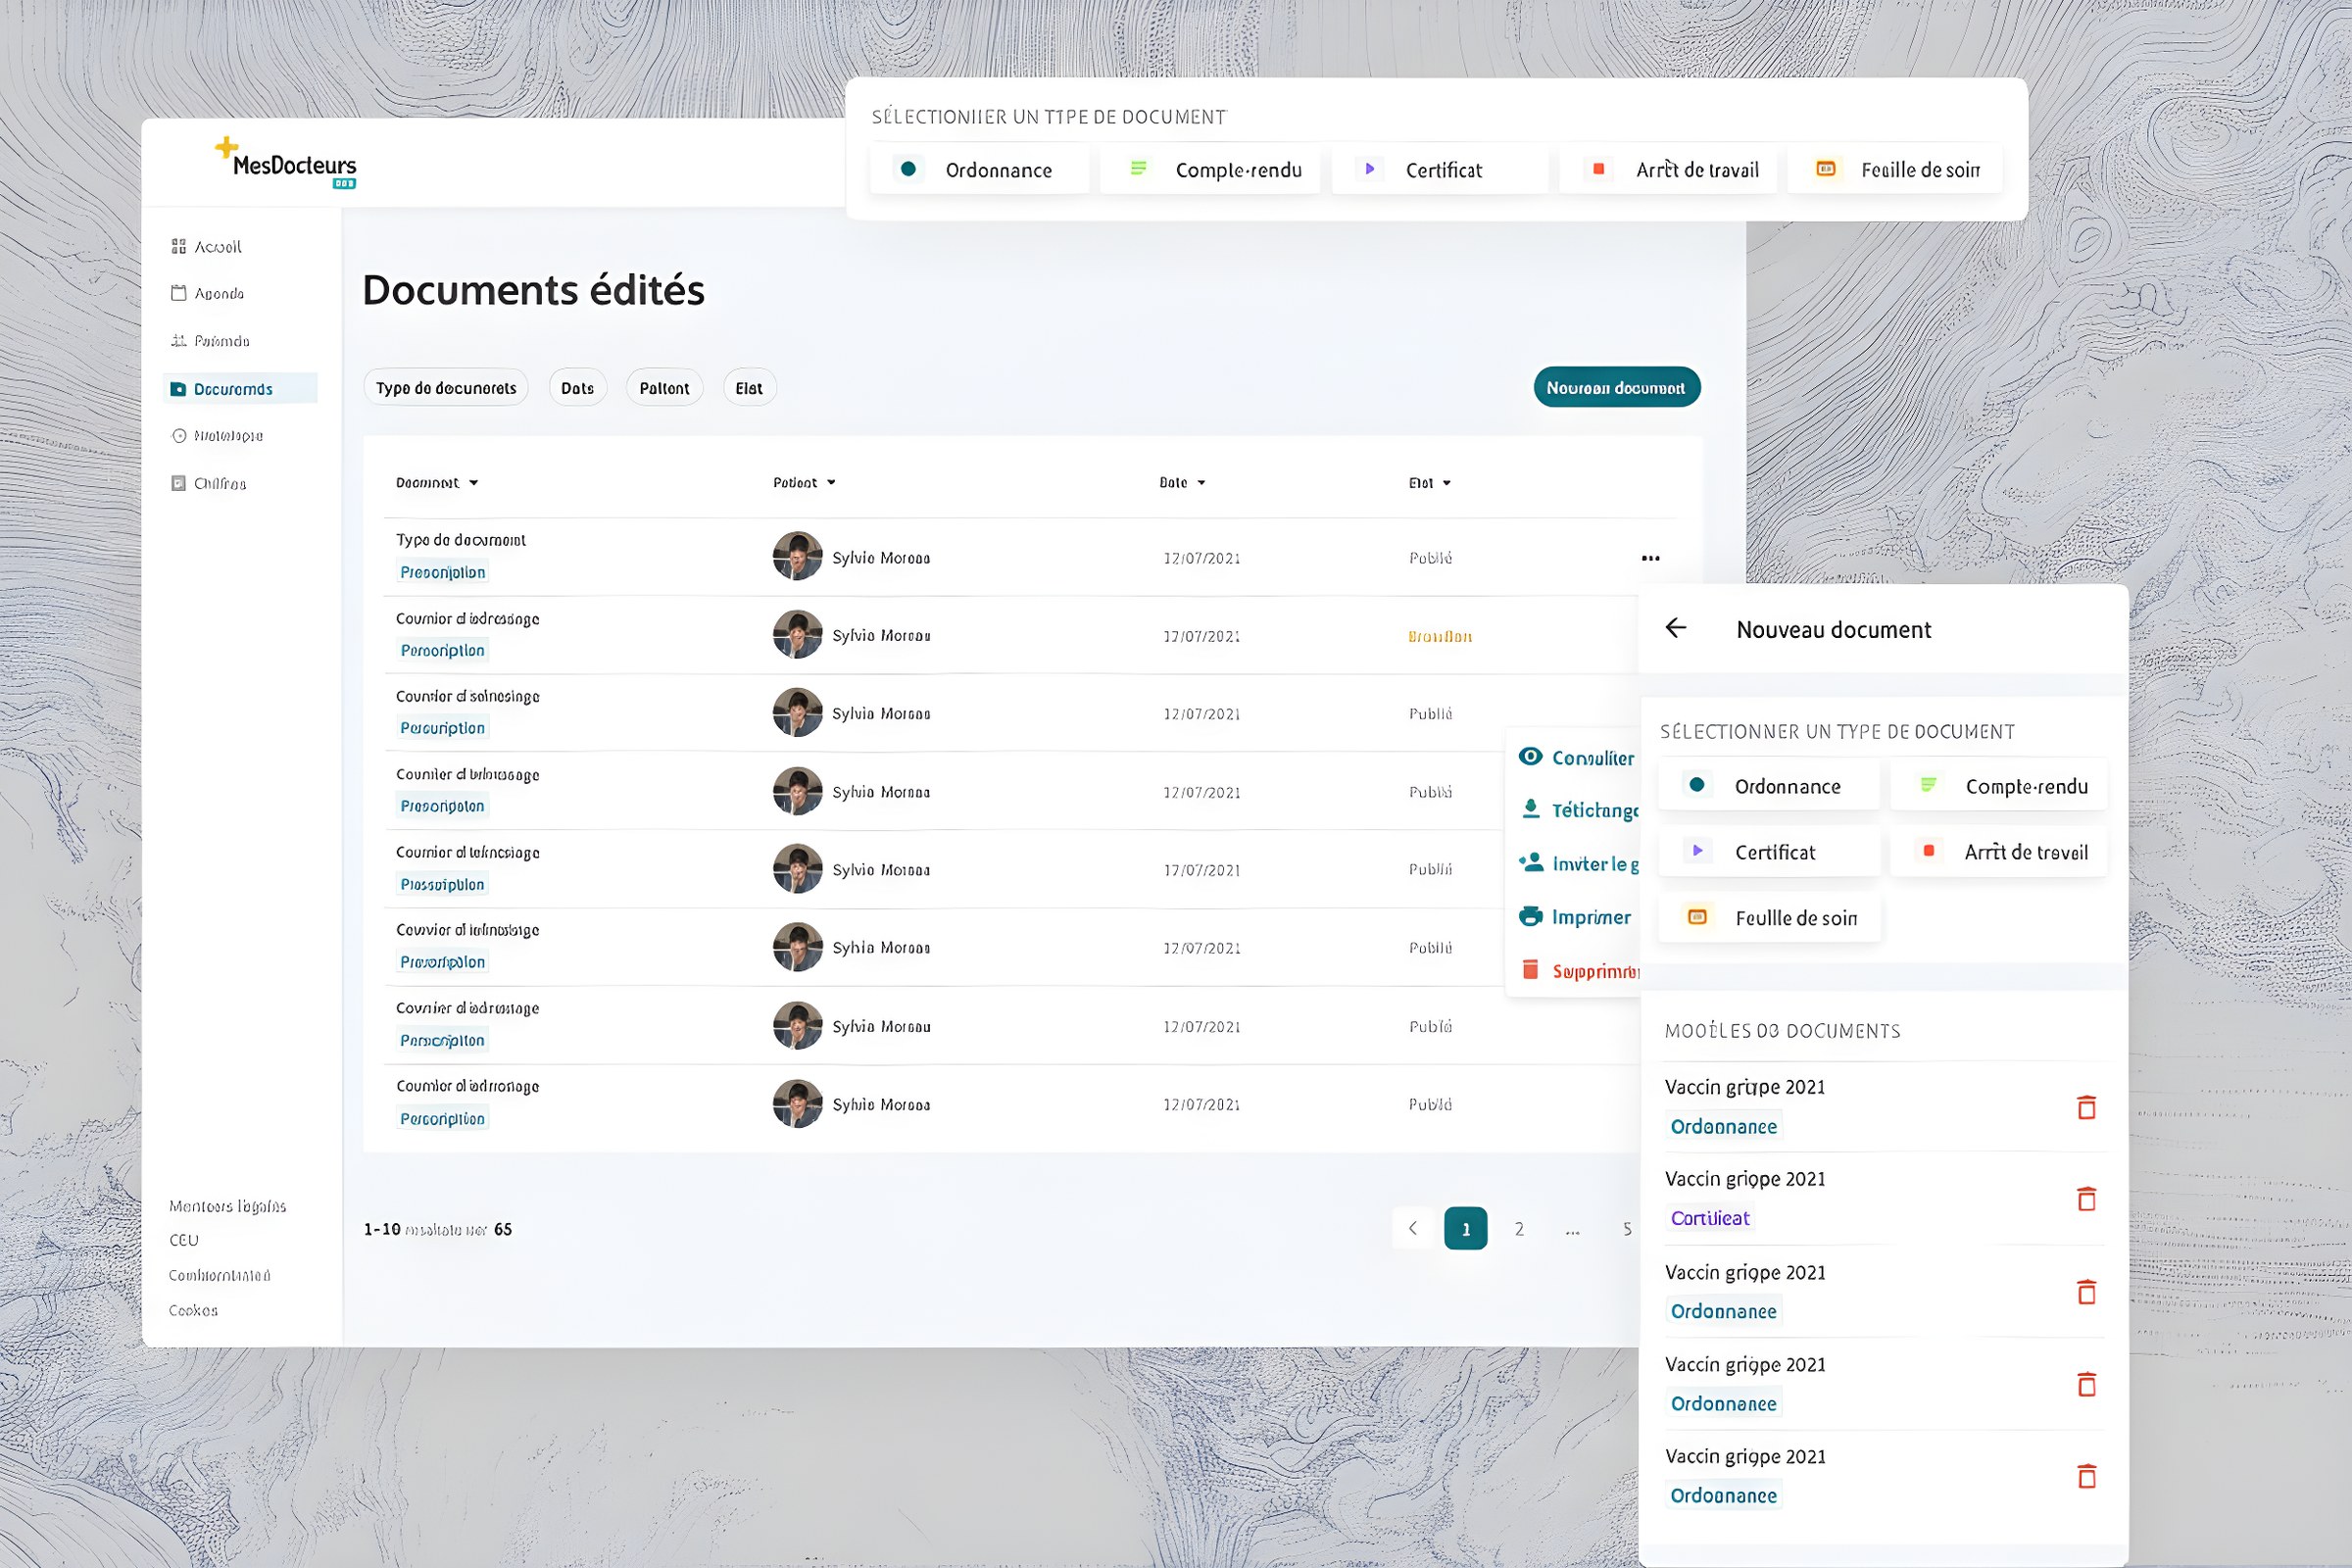The image size is (2352, 1568).
Task: Select page 1 in pagination
Action: pyautogui.click(x=1466, y=1229)
